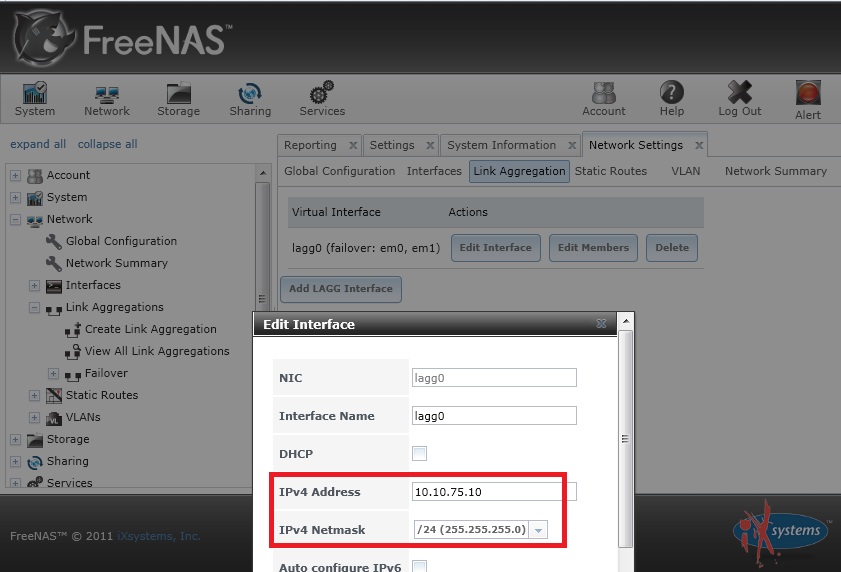Image resolution: width=841 pixels, height=572 pixels.
Task: Click the expand all link
Action: [x=38, y=144]
